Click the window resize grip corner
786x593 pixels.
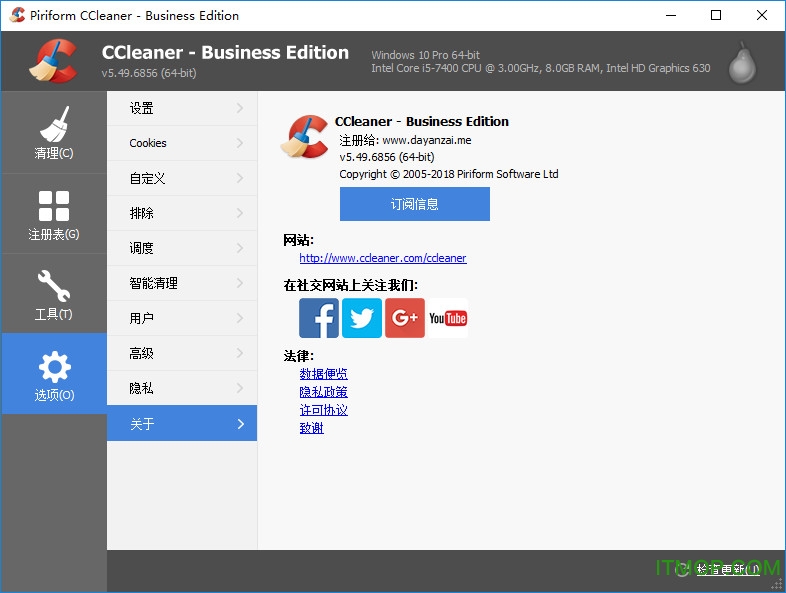click(776, 584)
